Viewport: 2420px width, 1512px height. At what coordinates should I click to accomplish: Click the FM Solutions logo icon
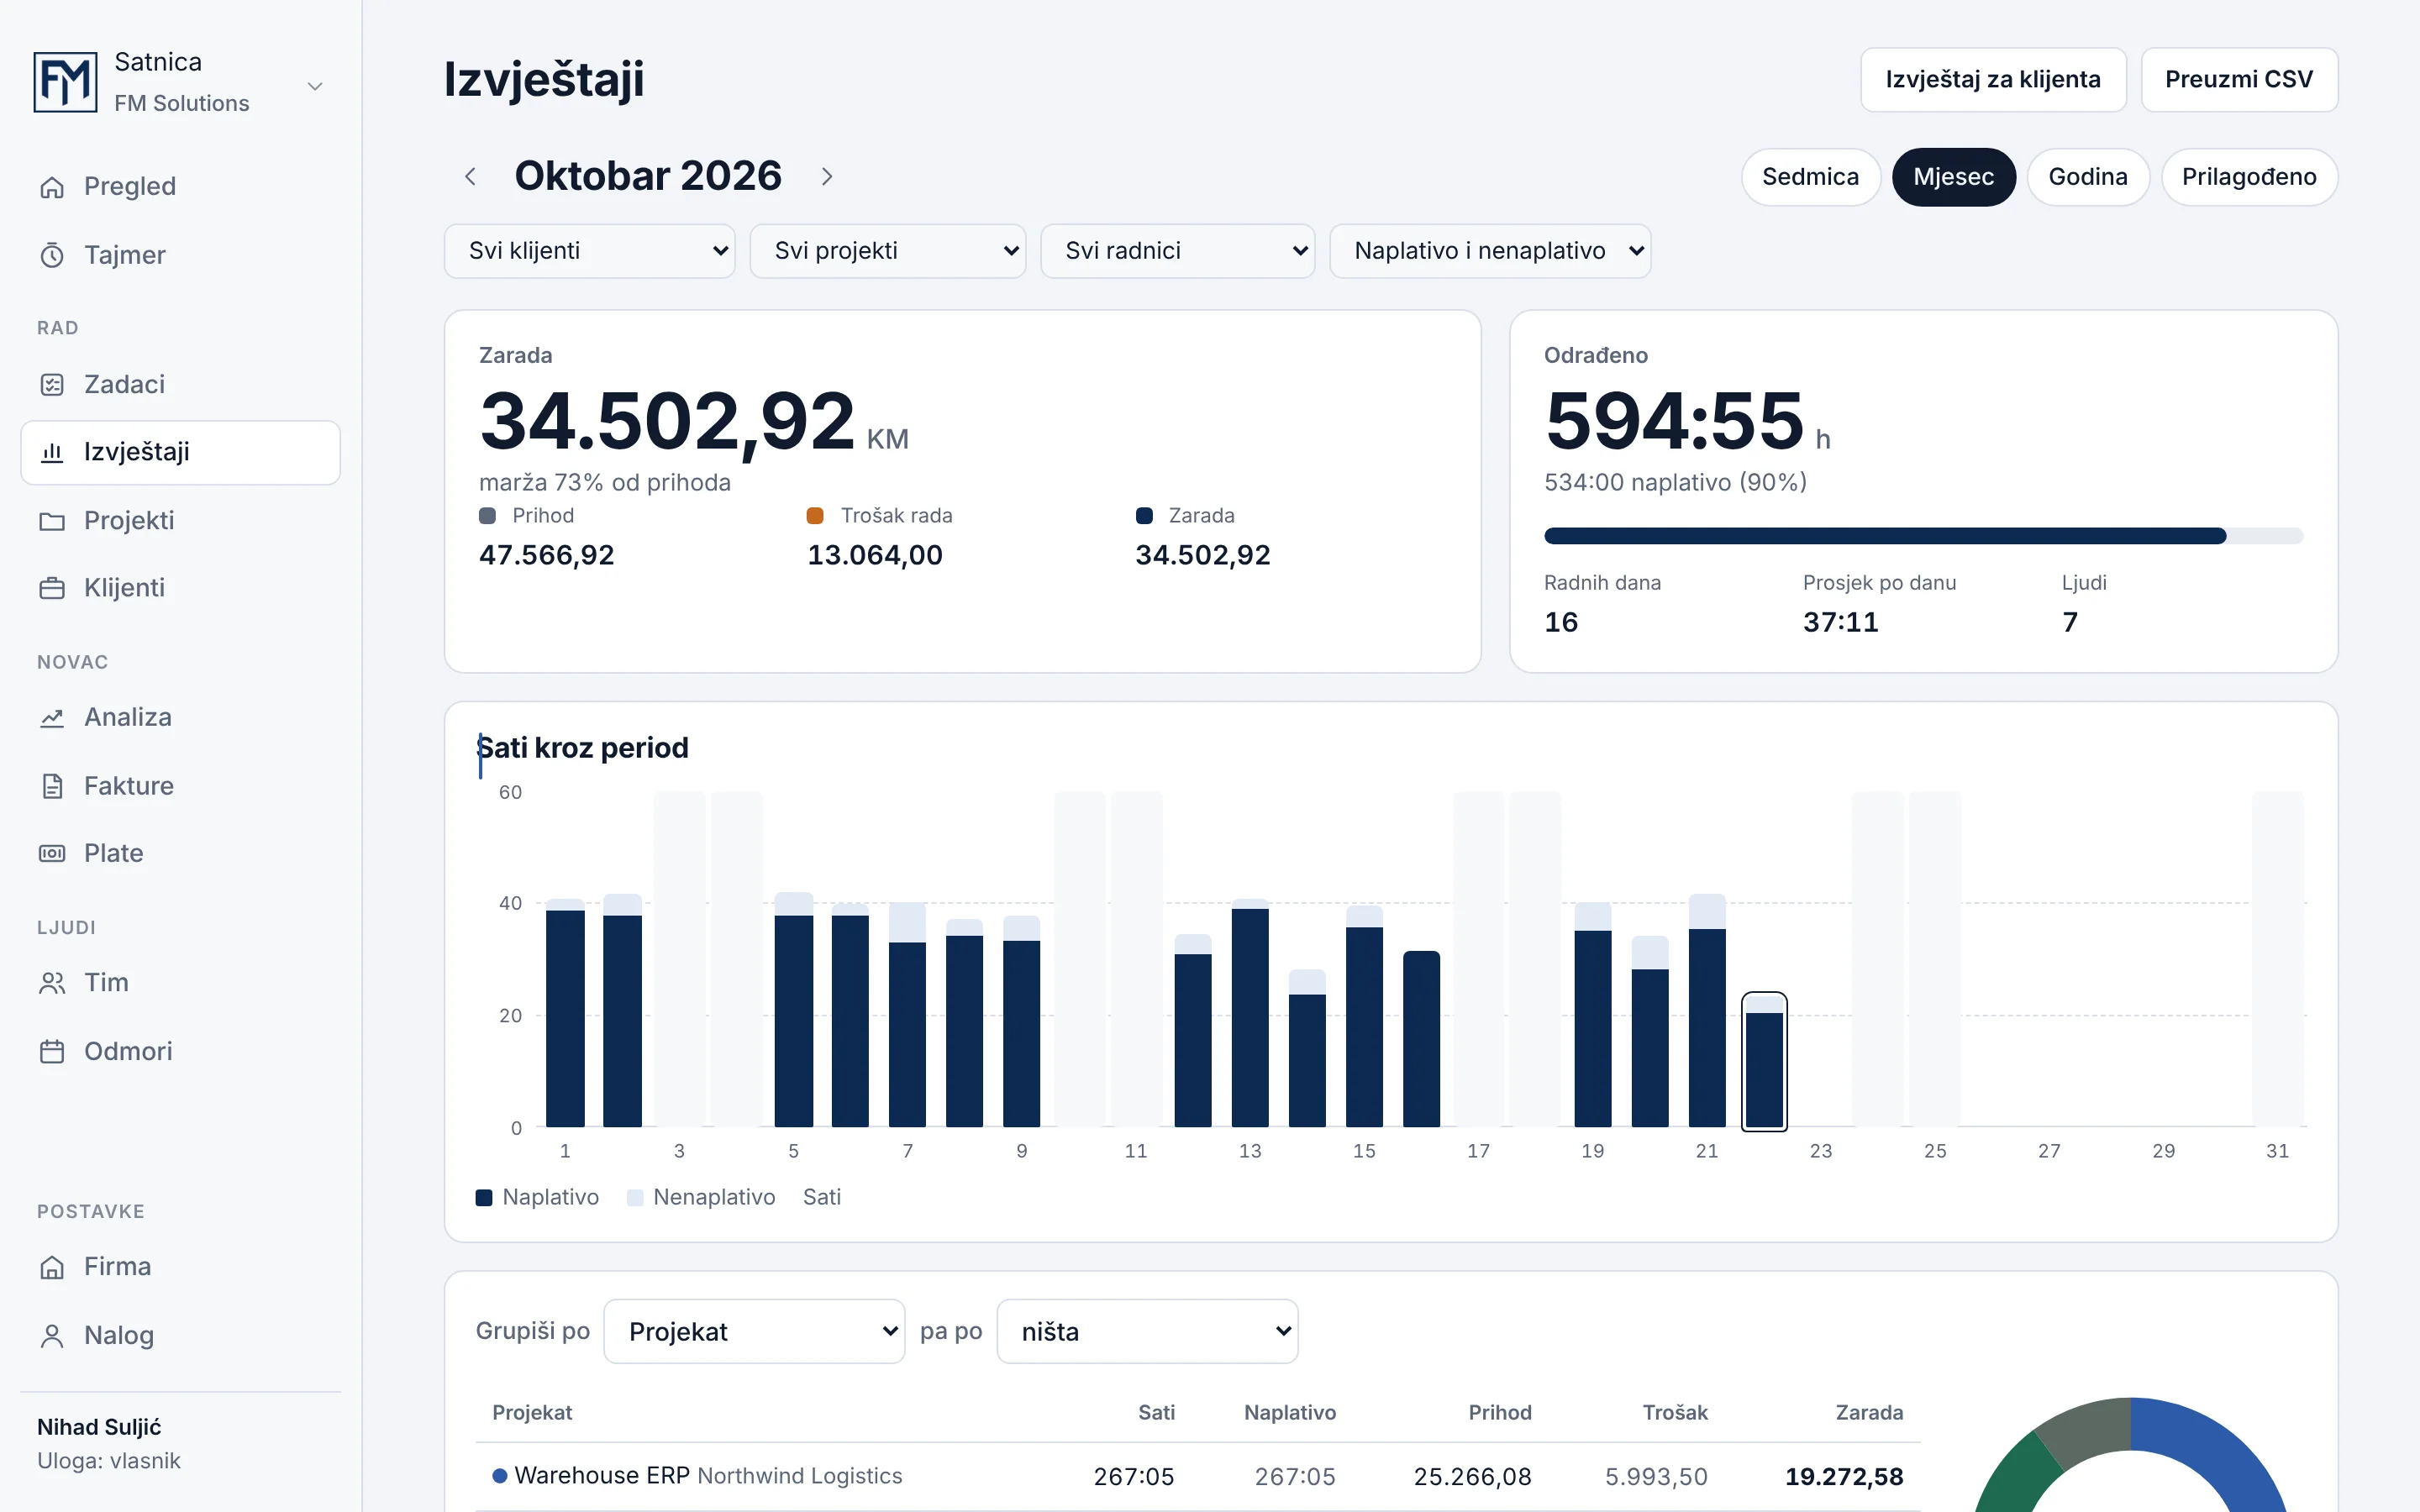pos(65,82)
